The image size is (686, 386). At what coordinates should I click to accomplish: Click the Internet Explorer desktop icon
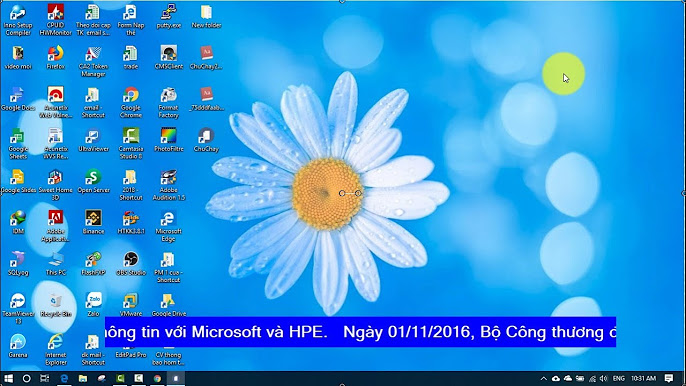pos(56,349)
